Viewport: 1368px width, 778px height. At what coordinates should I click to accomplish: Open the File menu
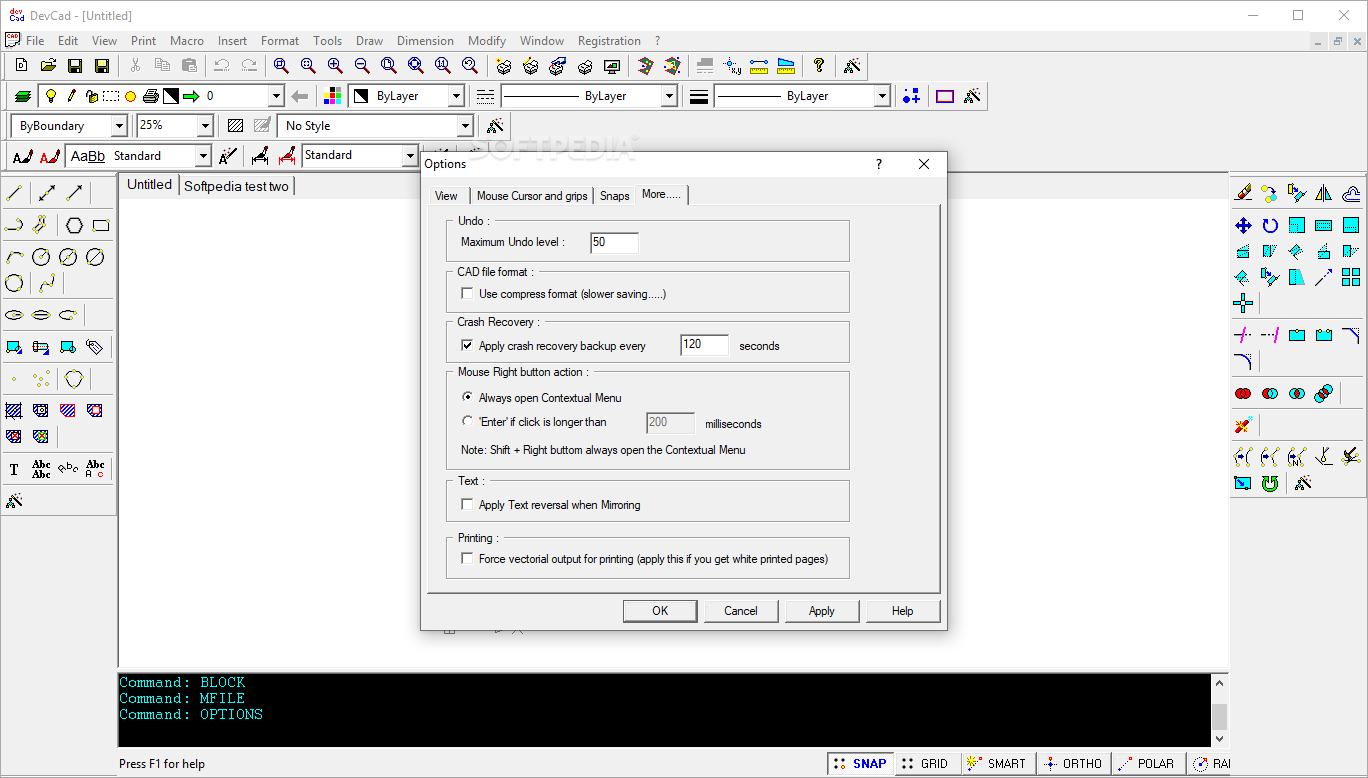(x=35, y=41)
